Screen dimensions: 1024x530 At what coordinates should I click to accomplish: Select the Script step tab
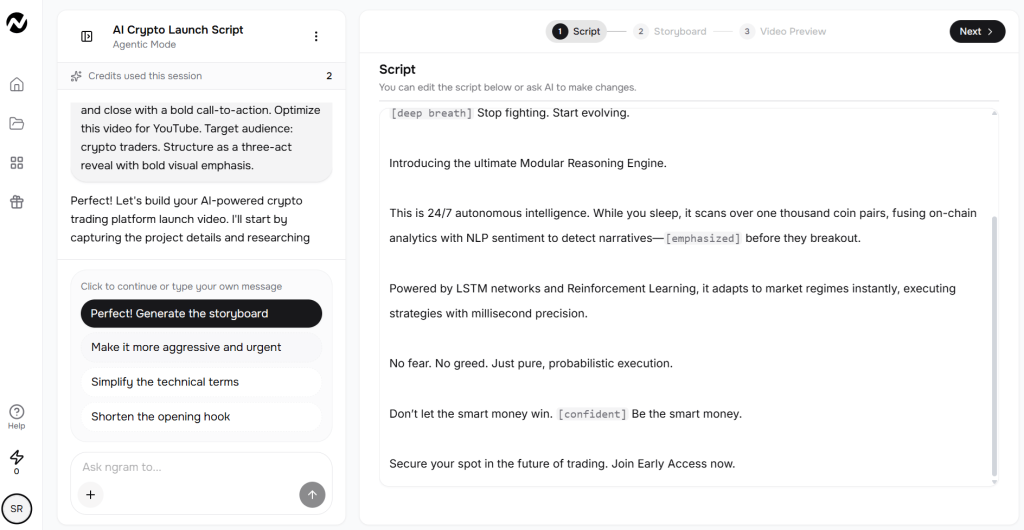pos(577,31)
